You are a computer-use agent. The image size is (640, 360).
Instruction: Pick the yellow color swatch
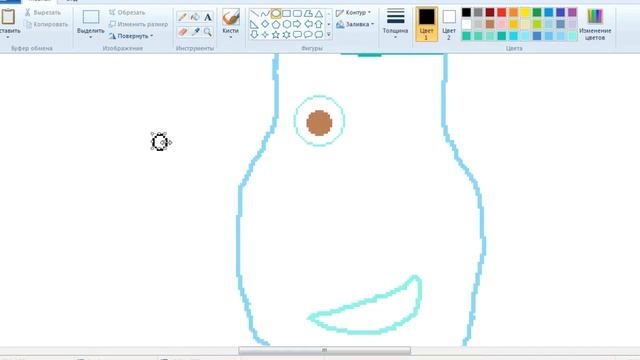(x=525, y=12)
